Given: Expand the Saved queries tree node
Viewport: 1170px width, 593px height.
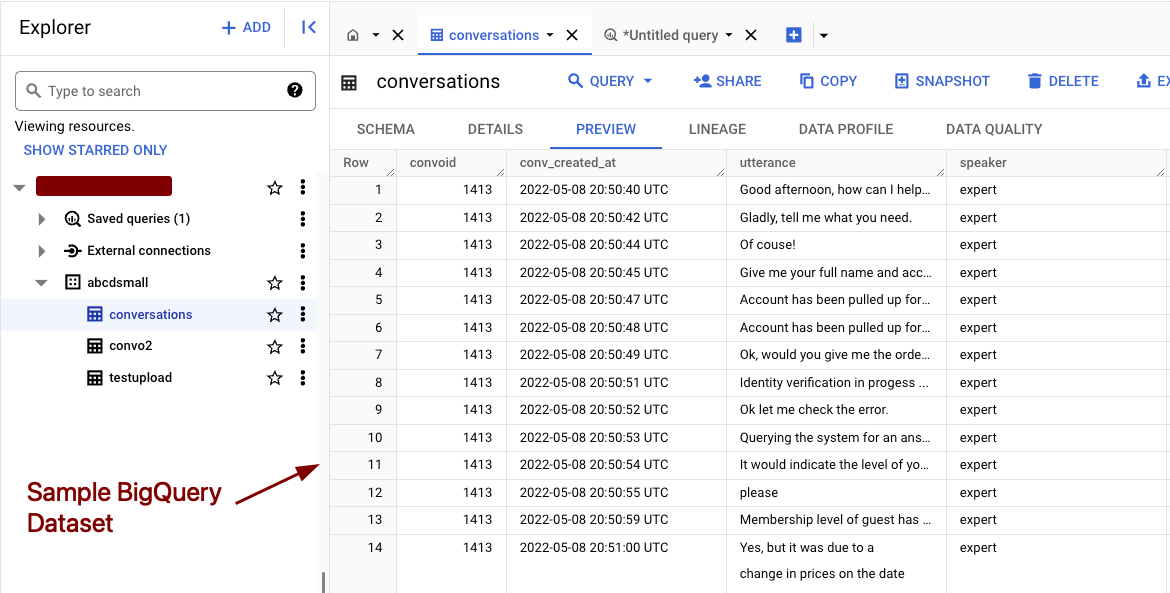Looking at the screenshot, I should (x=41, y=219).
